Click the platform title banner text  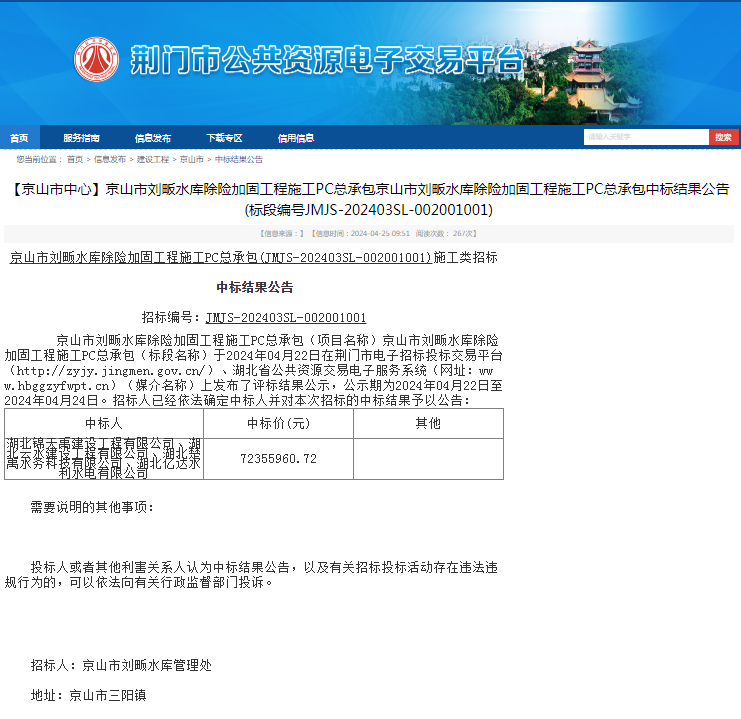pos(326,61)
